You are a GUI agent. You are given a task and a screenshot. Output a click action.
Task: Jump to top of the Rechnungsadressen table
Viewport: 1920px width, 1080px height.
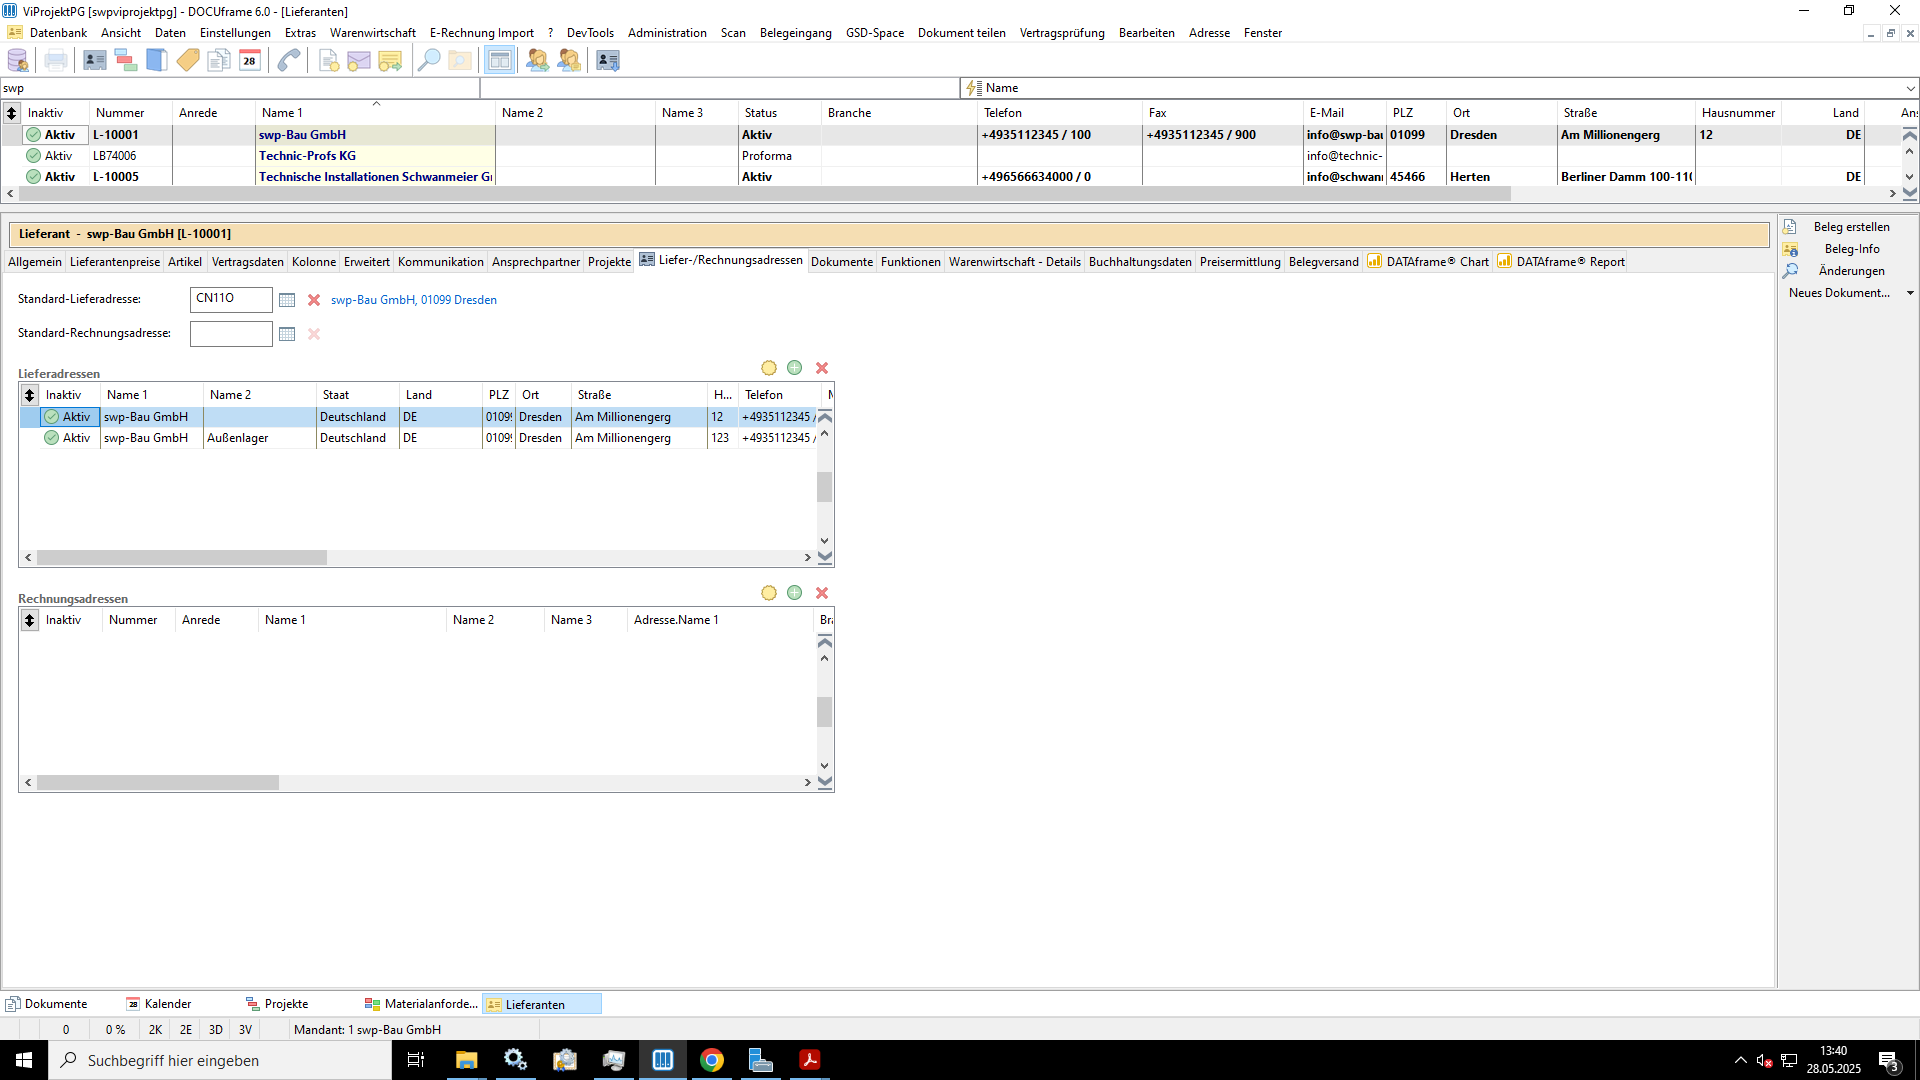(825, 642)
